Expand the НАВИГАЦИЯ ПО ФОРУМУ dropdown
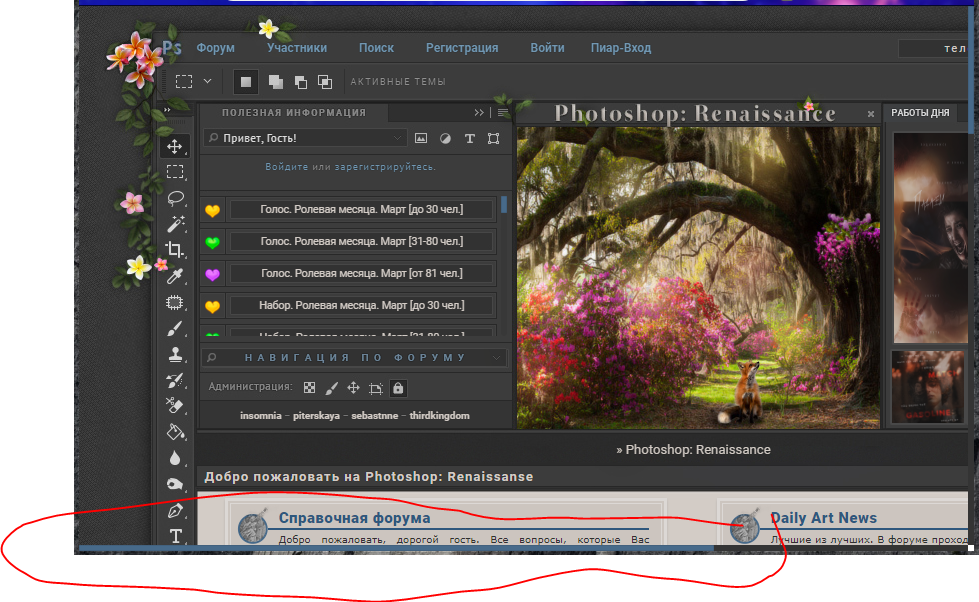The image size is (979, 602). pyautogui.click(x=497, y=358)
